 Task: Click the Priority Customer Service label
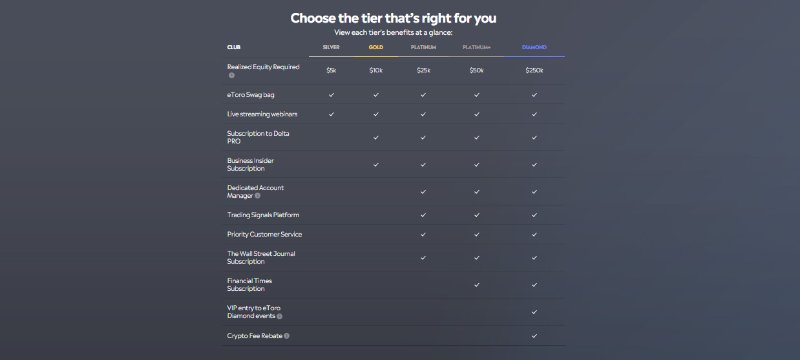[264, 235]
